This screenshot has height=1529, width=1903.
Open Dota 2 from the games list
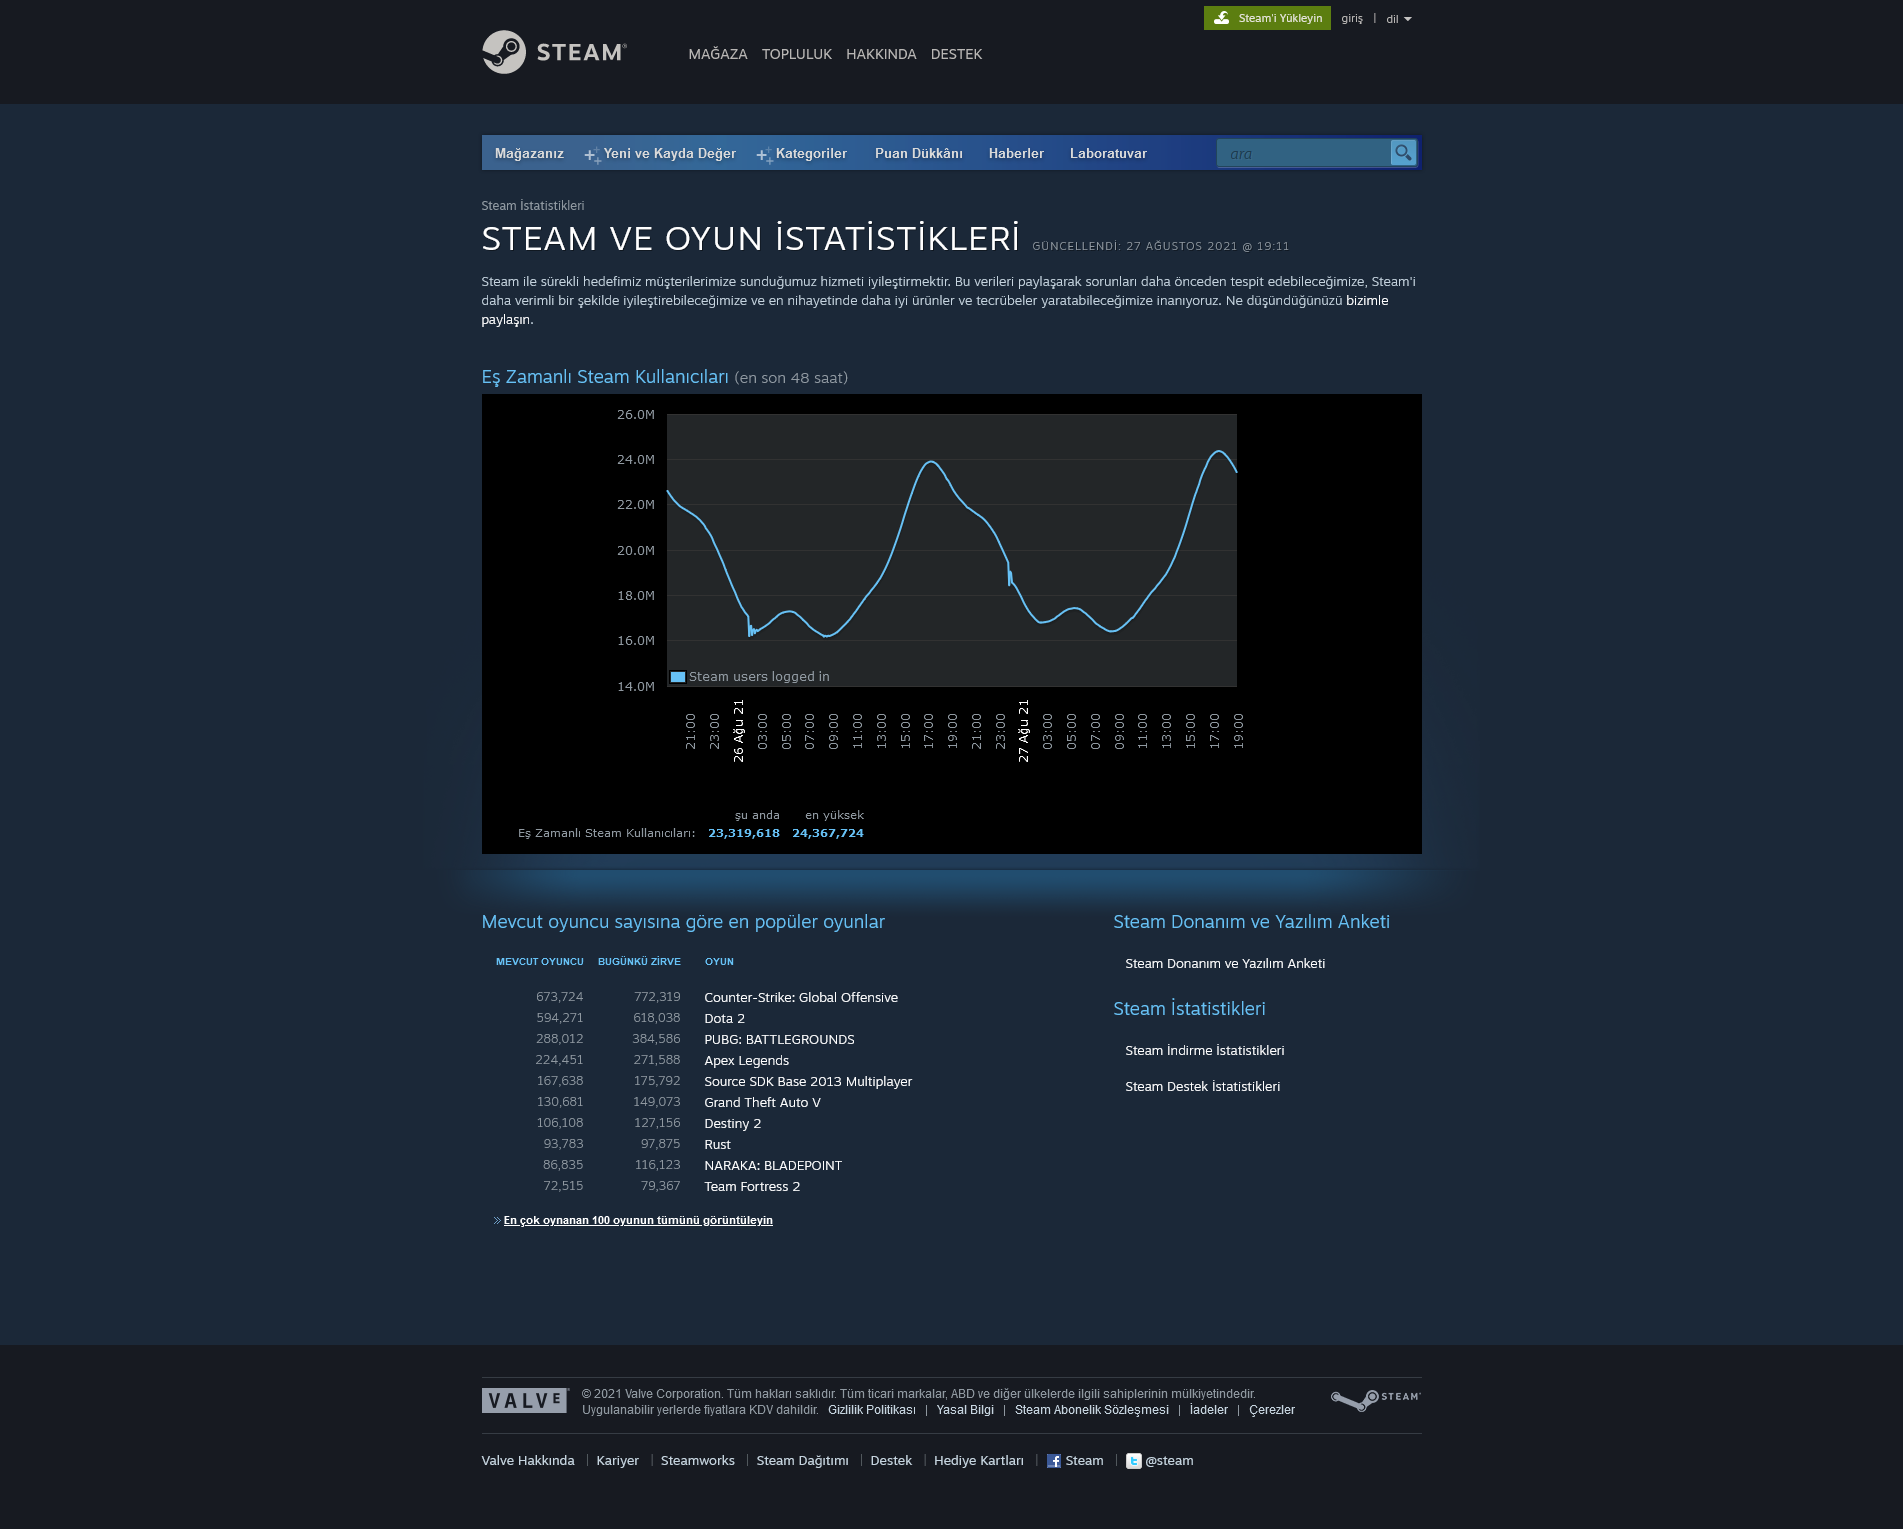click(x=725, y=1018)
